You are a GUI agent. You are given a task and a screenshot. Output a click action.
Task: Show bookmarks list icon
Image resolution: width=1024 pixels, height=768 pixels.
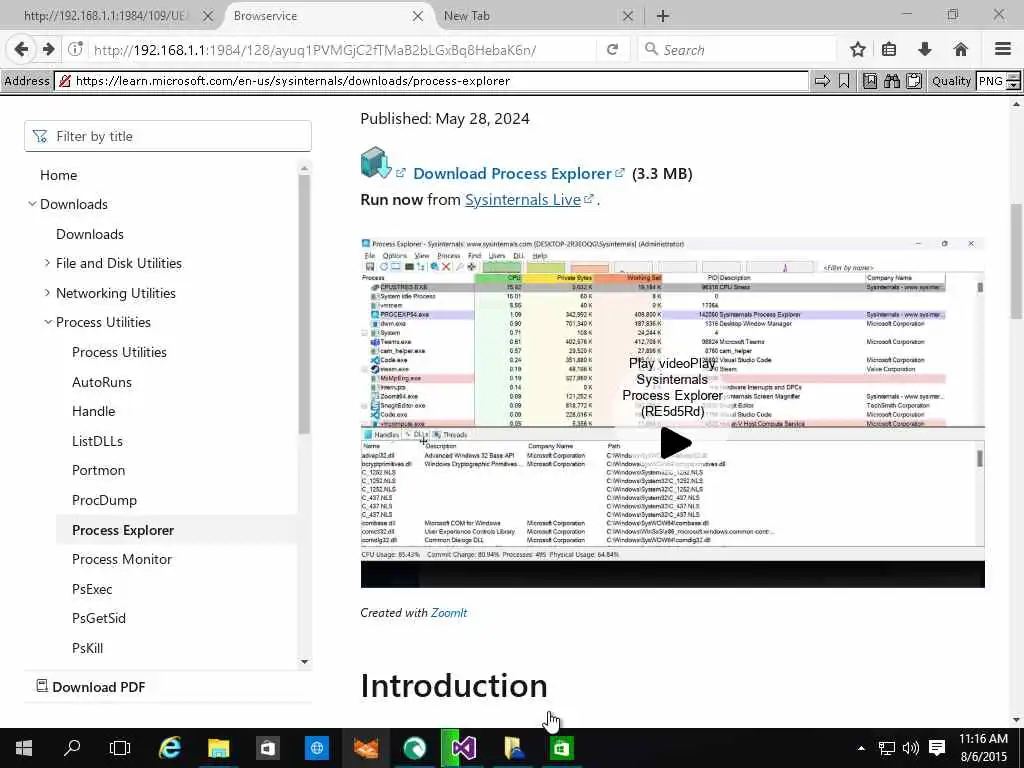(889, 50)
